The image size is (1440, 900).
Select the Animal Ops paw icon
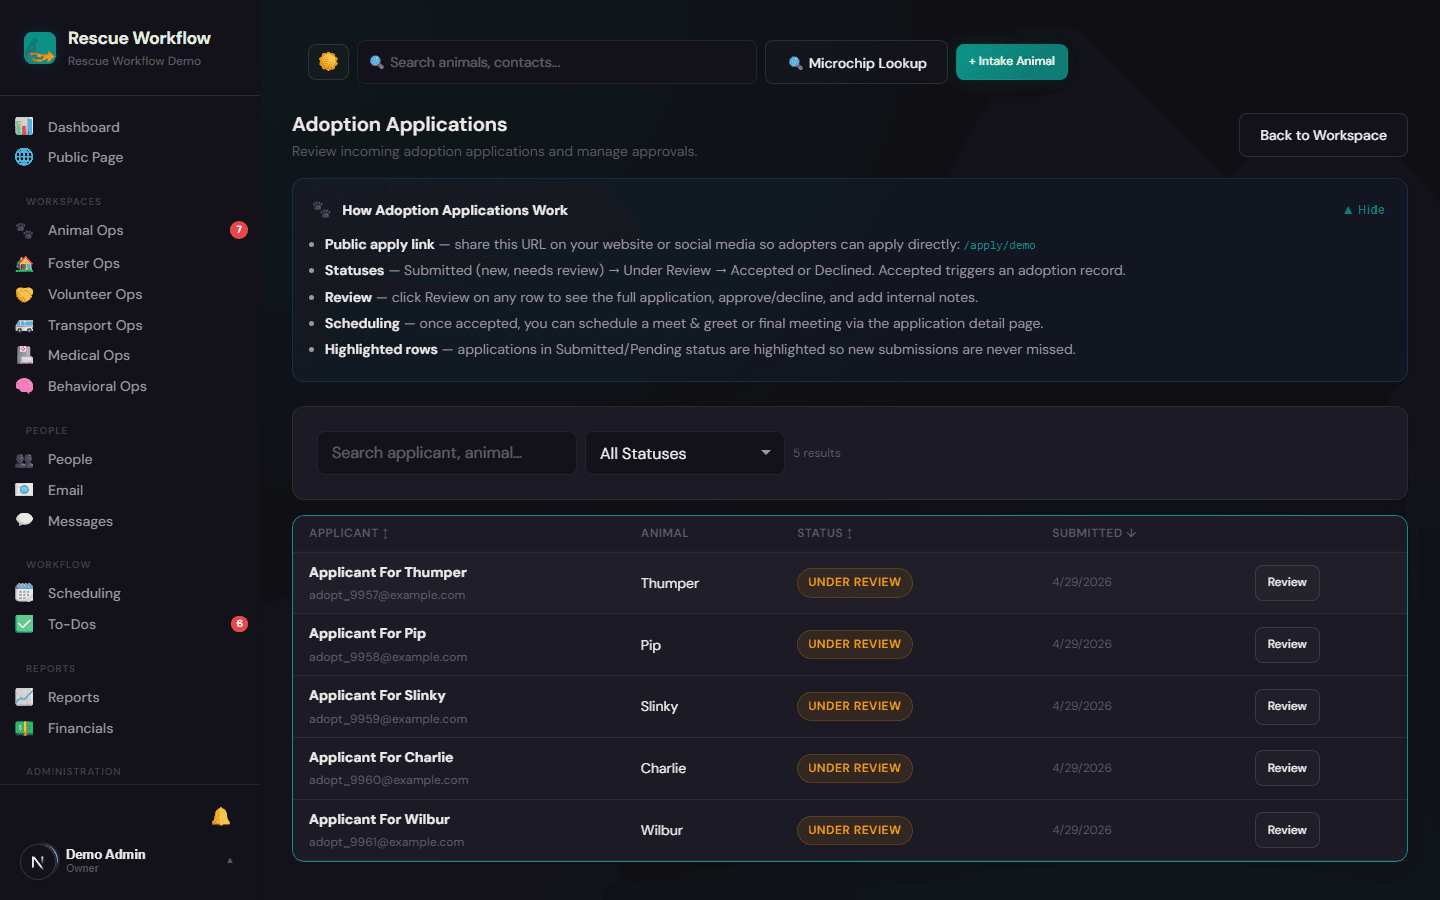(x=25, y=230)
